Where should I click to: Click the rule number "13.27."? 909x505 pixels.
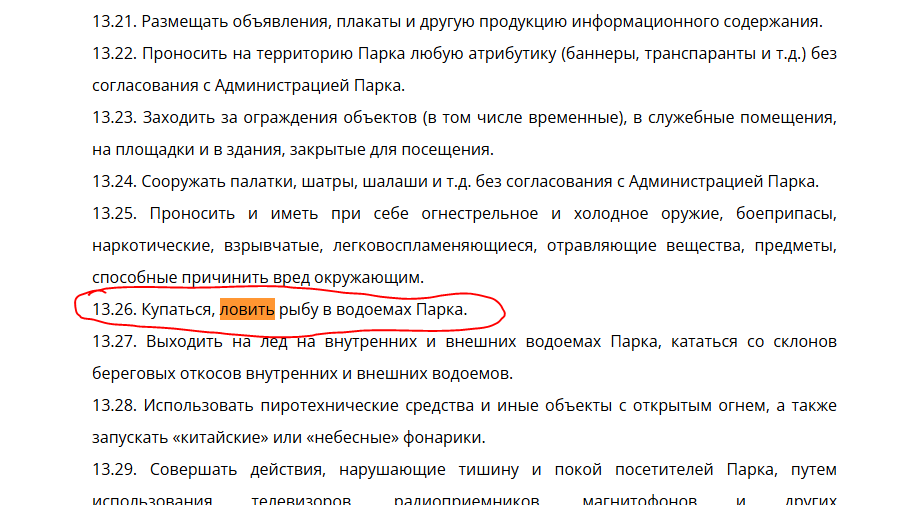[114, 341]
